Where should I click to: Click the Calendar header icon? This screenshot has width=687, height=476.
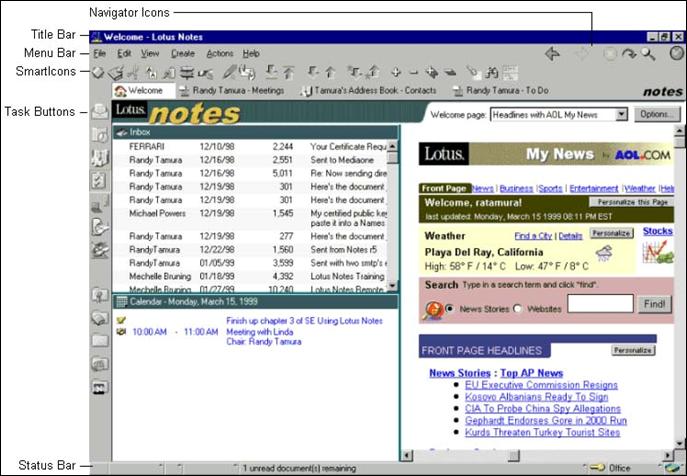click(122, 301)
